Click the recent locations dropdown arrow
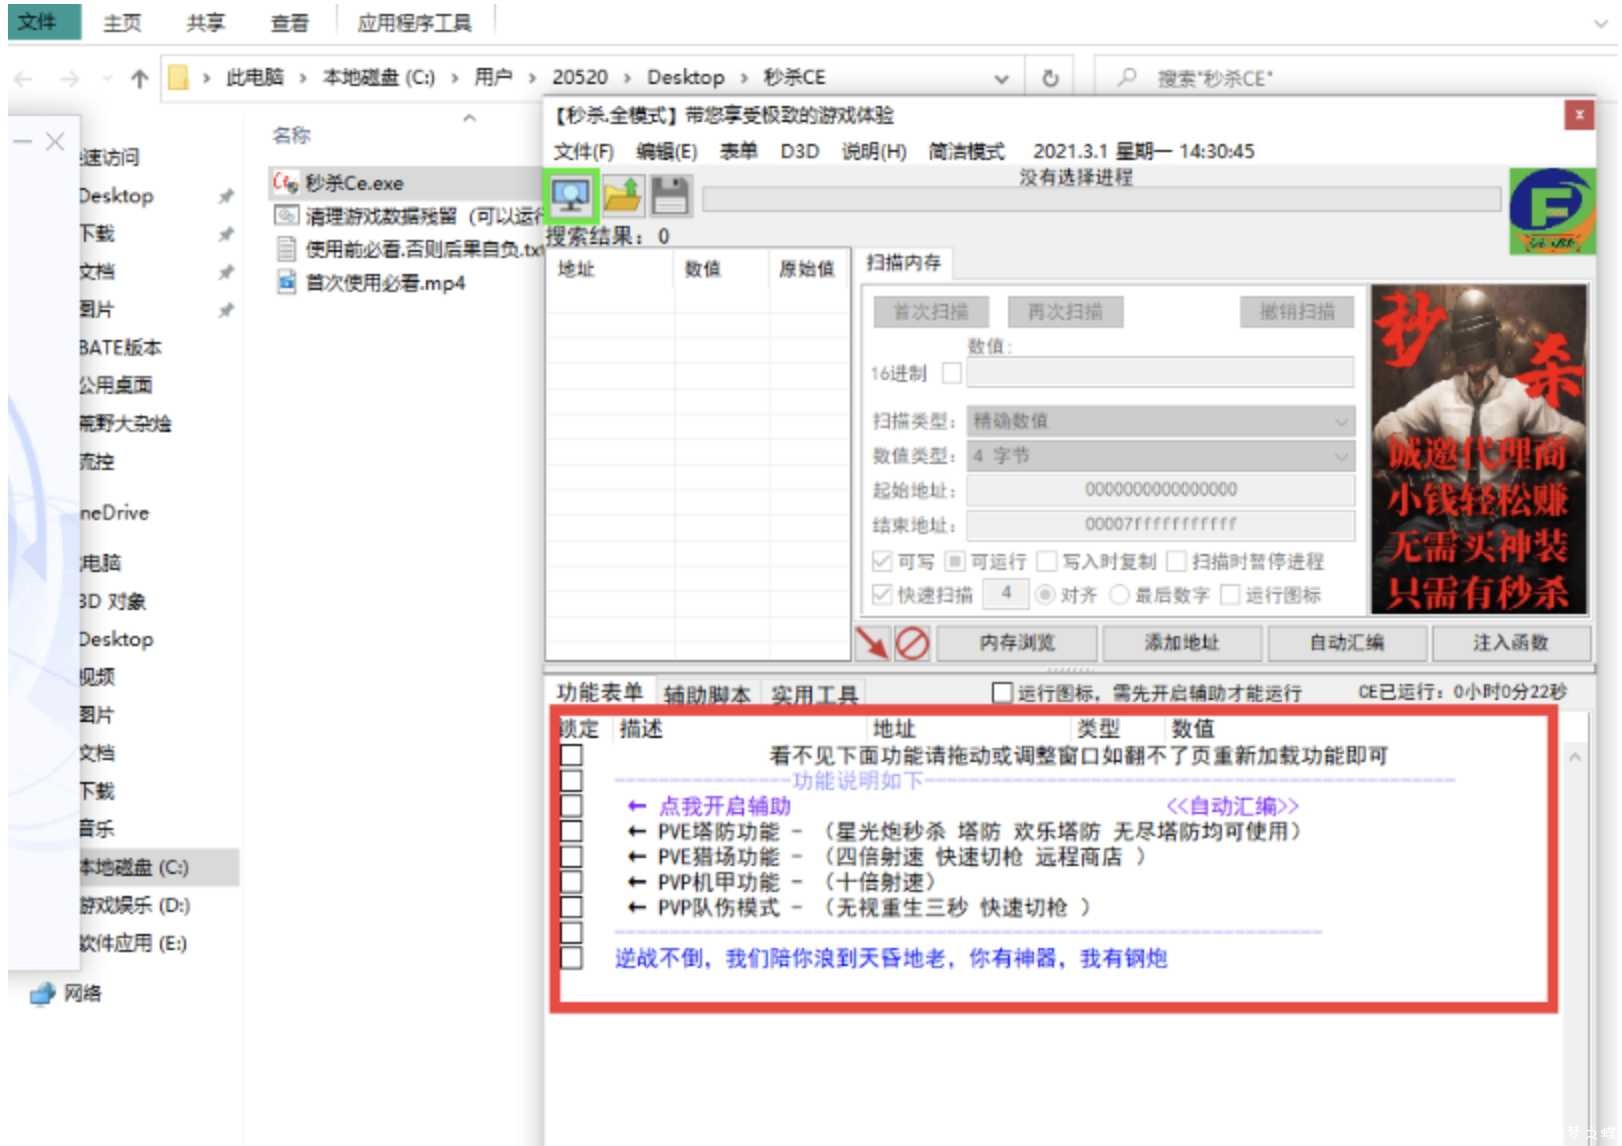The width and height of the screenshot is (1622, 1146). pyautogui.click(x=106, y=78)
